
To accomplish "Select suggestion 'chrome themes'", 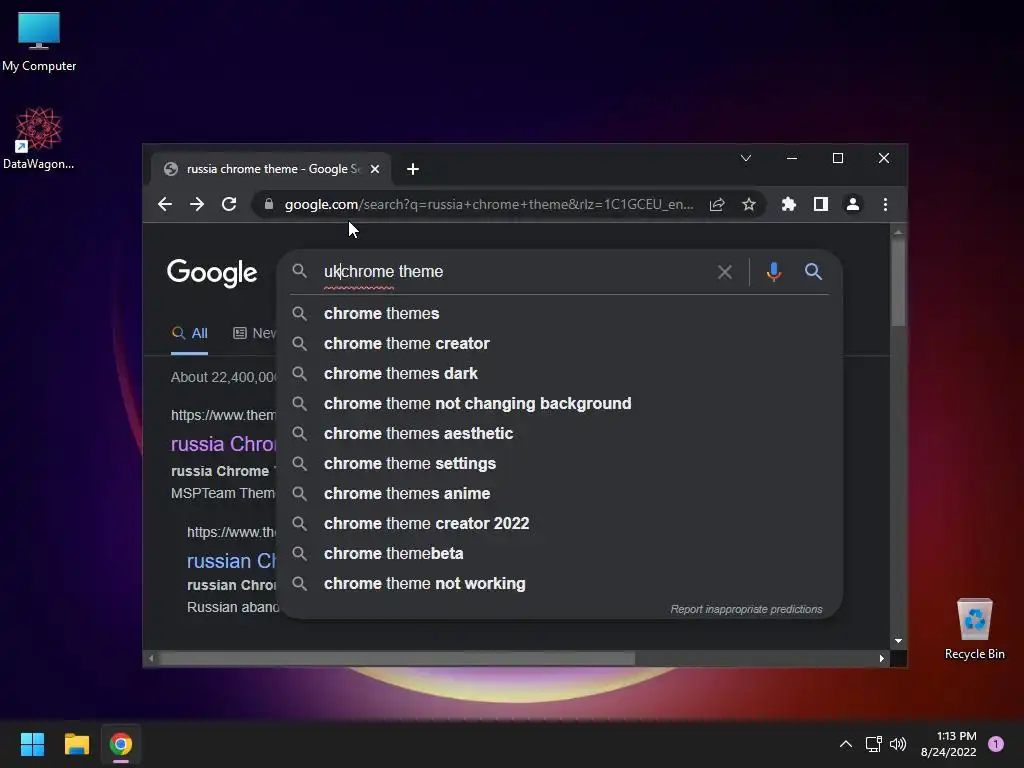I will pos(560,313).
